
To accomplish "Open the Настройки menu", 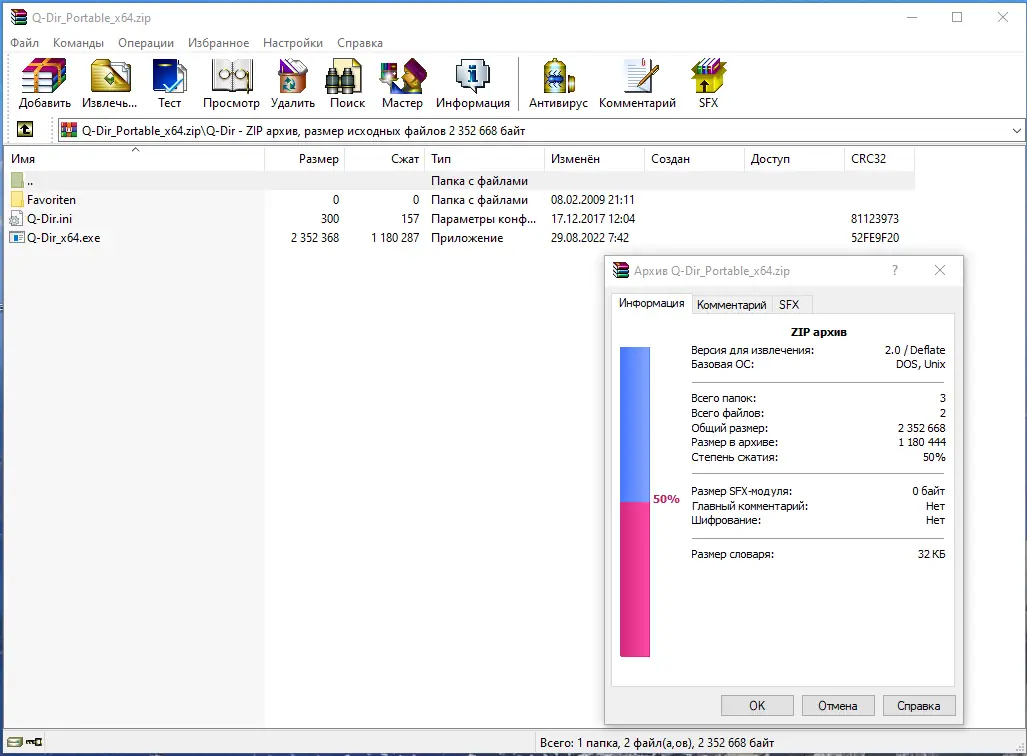I will (293, 43).
